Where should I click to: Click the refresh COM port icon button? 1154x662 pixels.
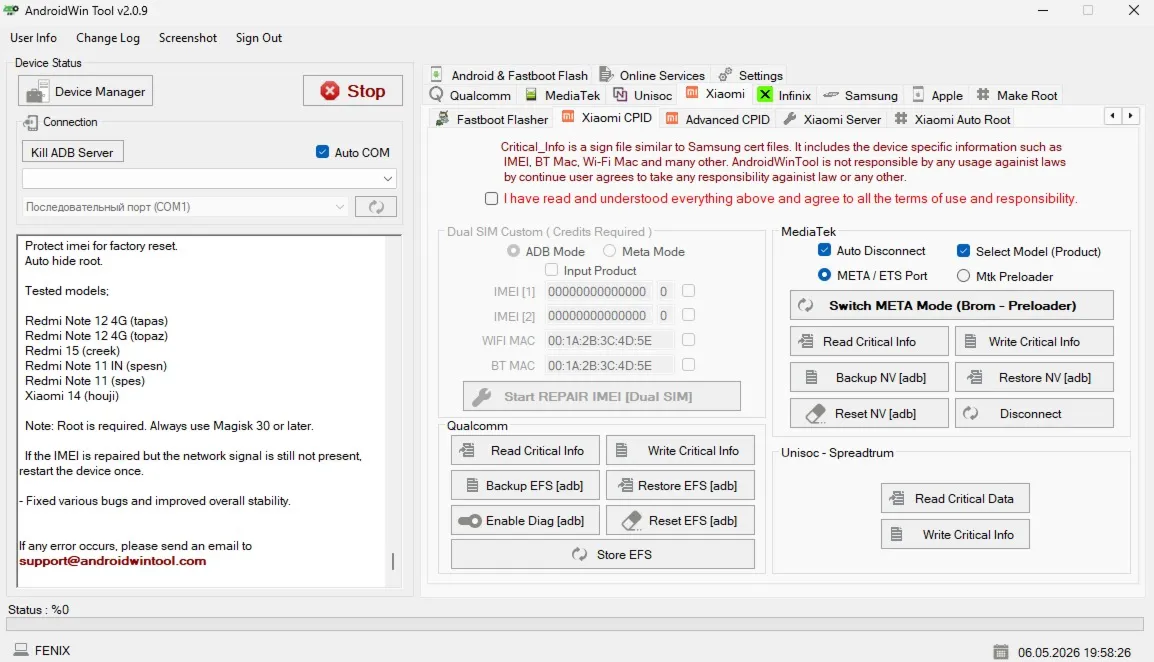pyautogui.click(x=375, y=207)
